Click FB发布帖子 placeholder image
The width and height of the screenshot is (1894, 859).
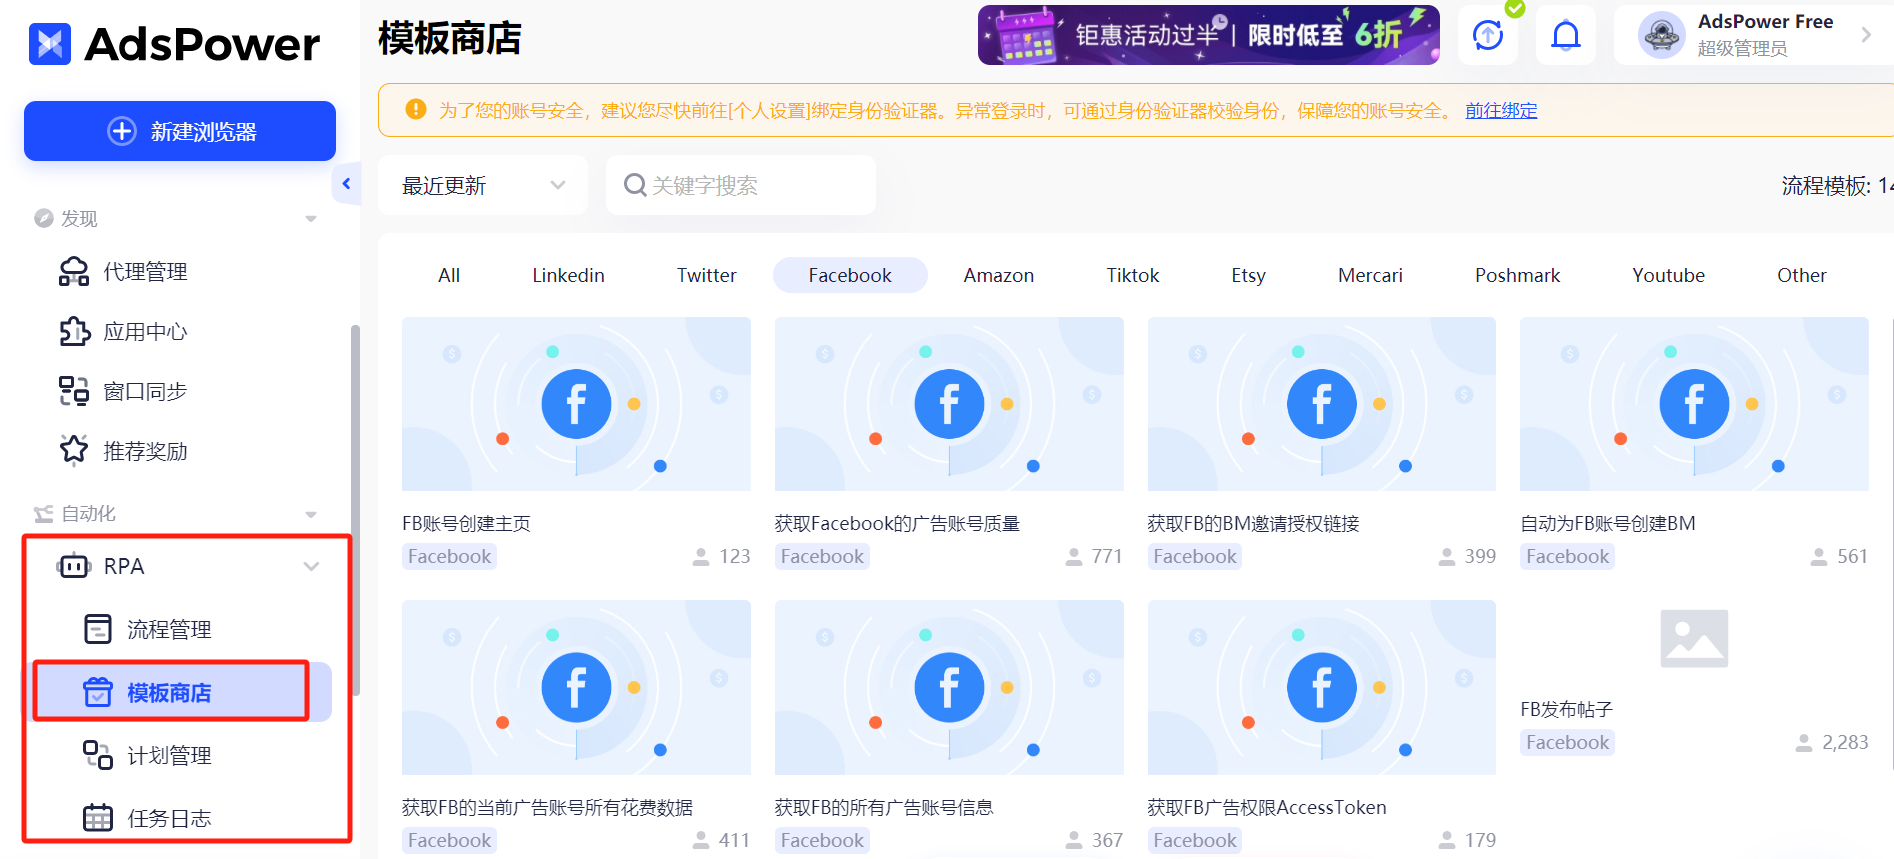point(1694,638)
